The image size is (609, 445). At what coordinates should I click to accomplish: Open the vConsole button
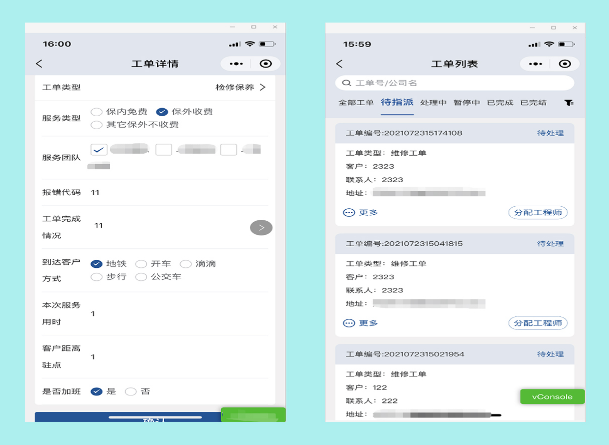click(x=552, y=396)
